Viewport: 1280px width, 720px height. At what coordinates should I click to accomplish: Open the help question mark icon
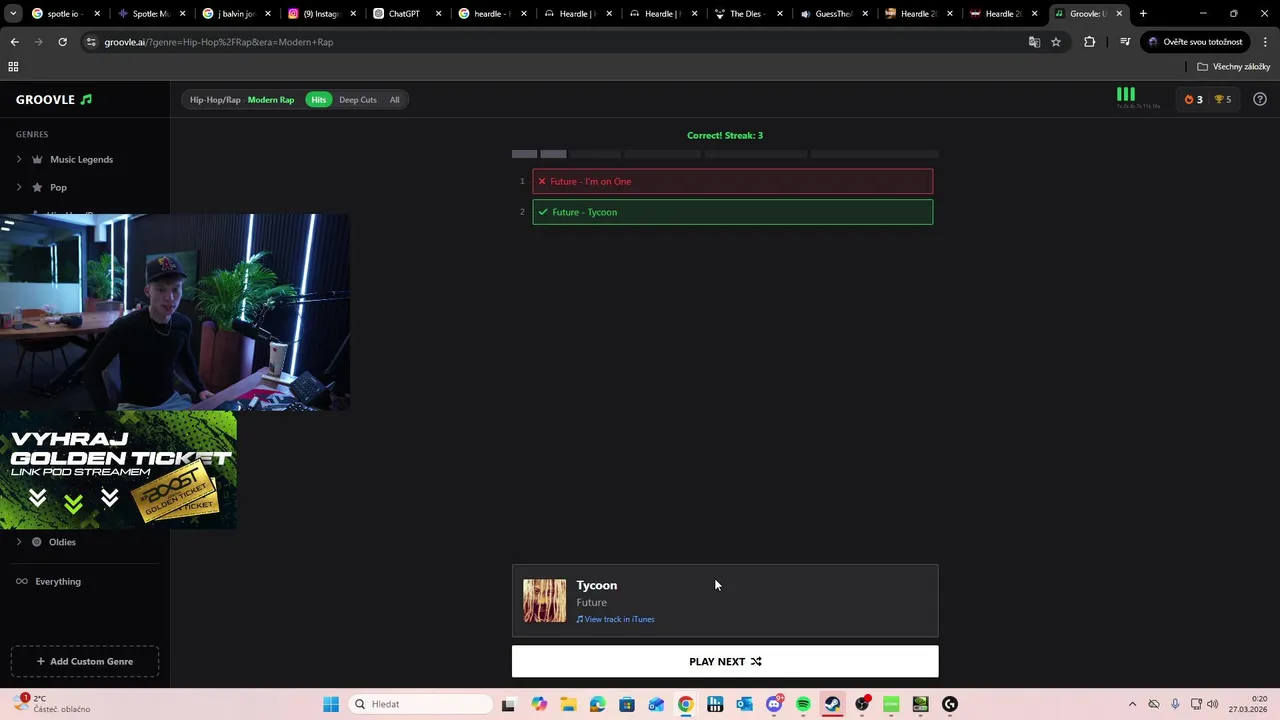(1260, 99)
